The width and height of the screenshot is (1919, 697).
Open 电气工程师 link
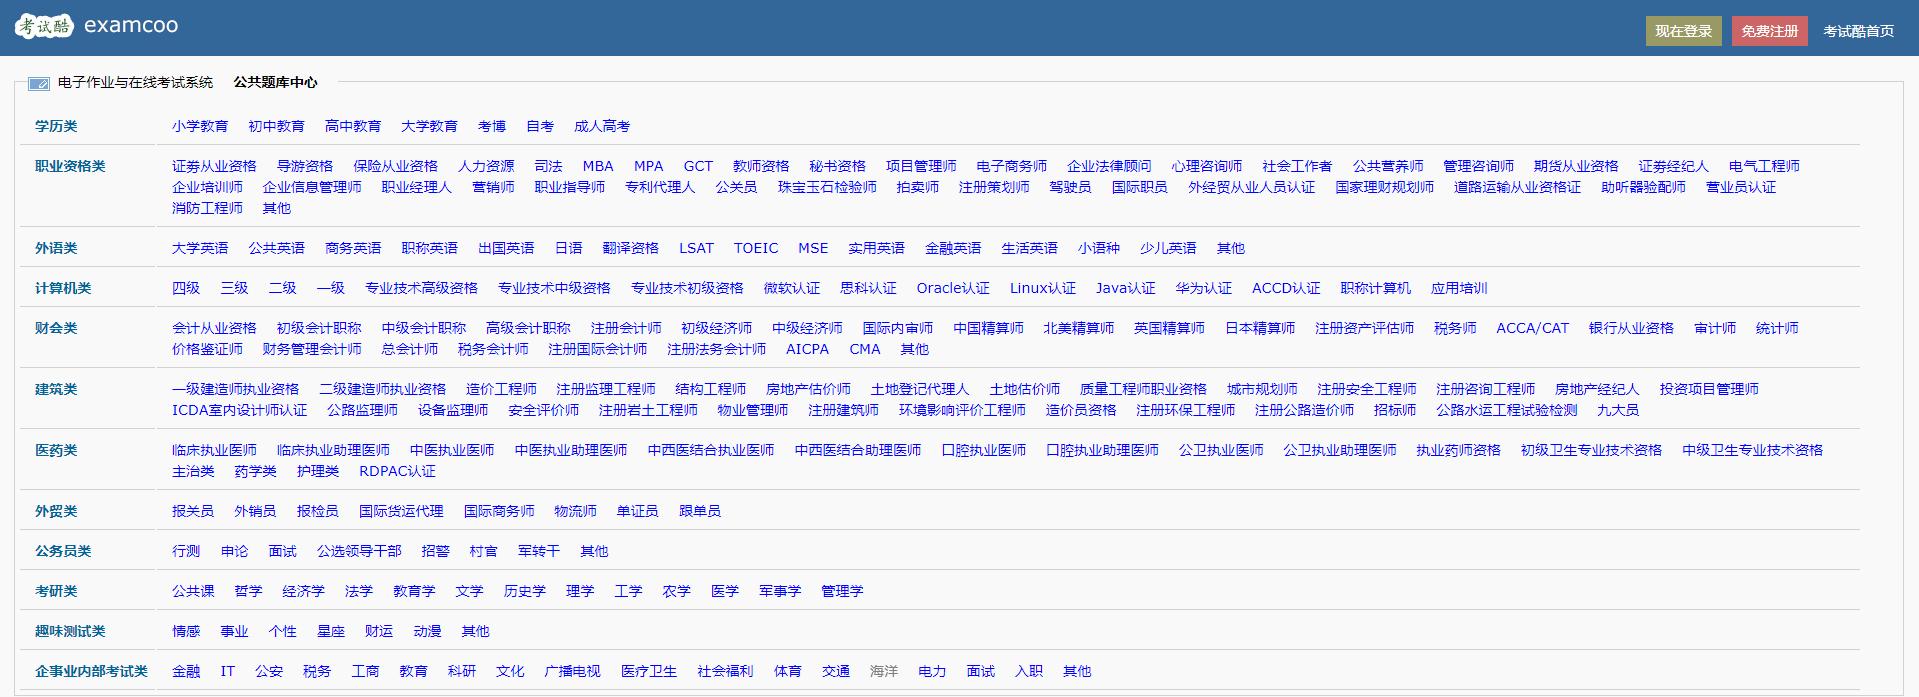(1764, 166)
